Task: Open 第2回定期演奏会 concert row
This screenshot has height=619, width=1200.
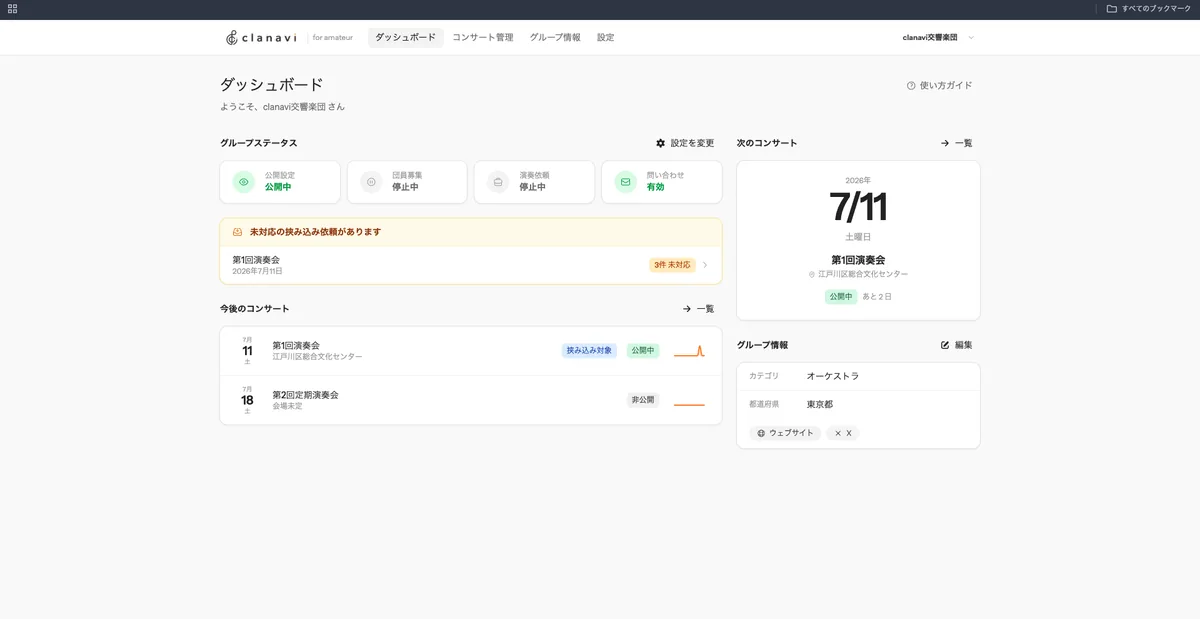Action: click(x=471, y=400)
